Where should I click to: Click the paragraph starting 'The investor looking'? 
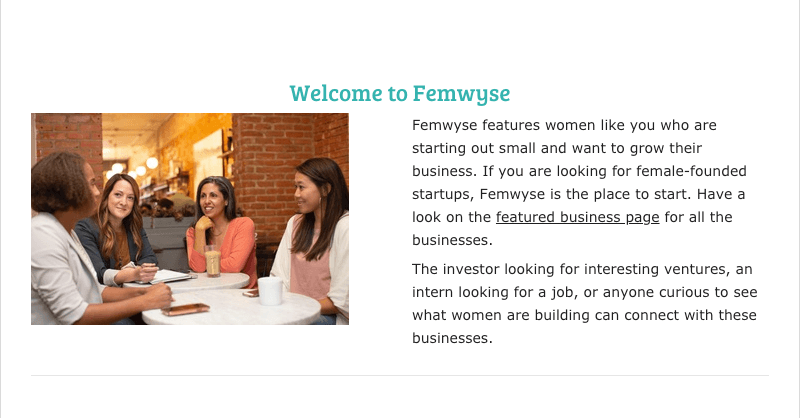pyautogui.click(x=584, y=304)
